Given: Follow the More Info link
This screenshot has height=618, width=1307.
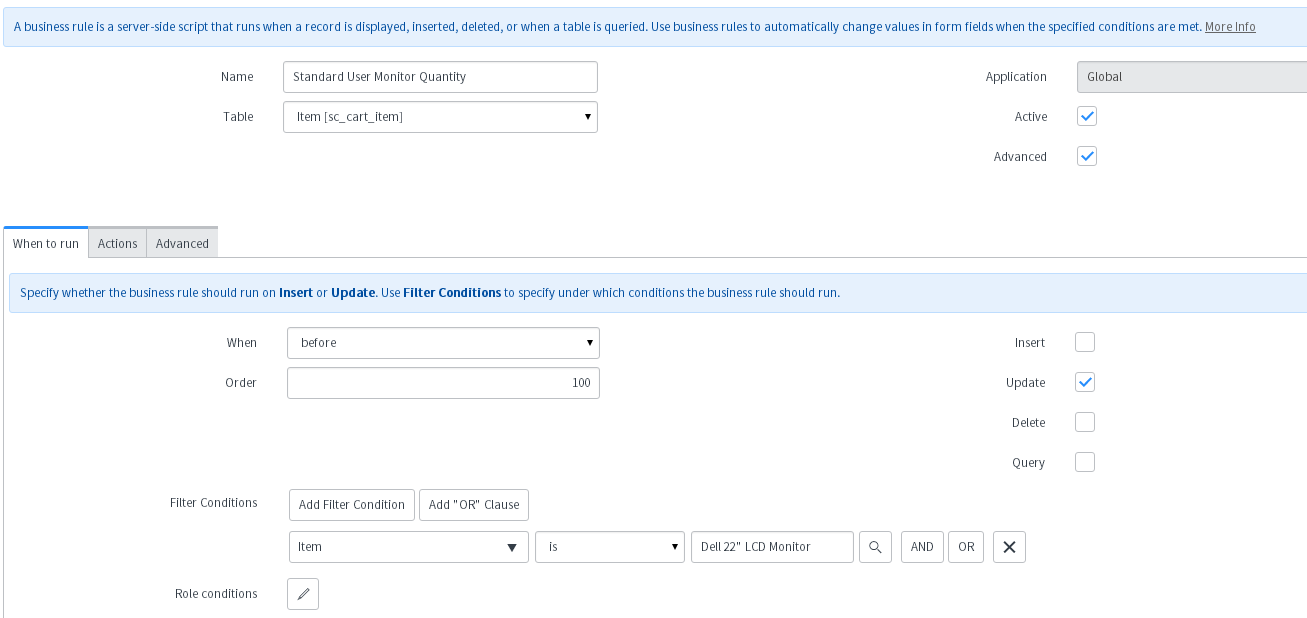Looking at the screenshot, I should pos(1230,27).
